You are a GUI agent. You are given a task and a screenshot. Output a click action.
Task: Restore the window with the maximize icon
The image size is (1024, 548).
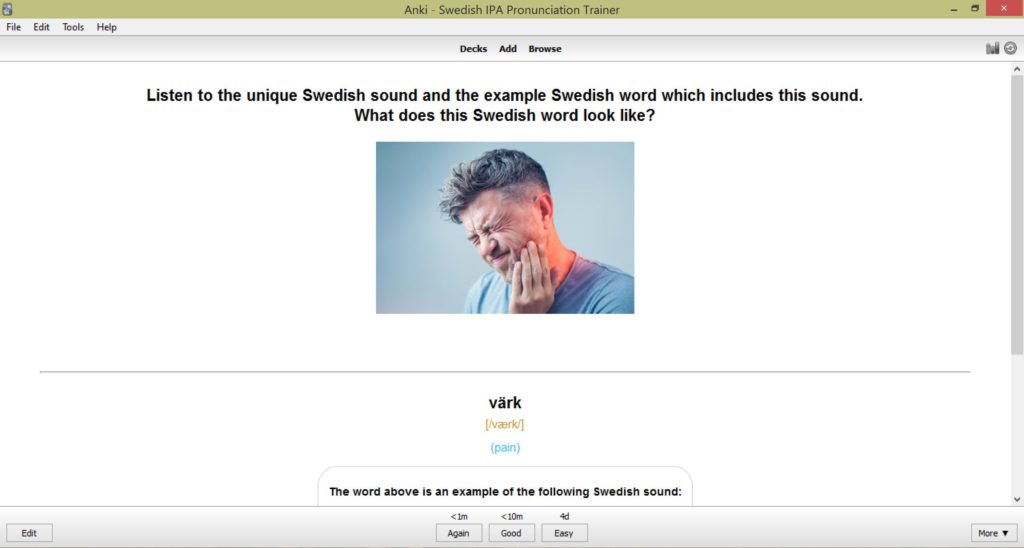[x=975, y=8]
